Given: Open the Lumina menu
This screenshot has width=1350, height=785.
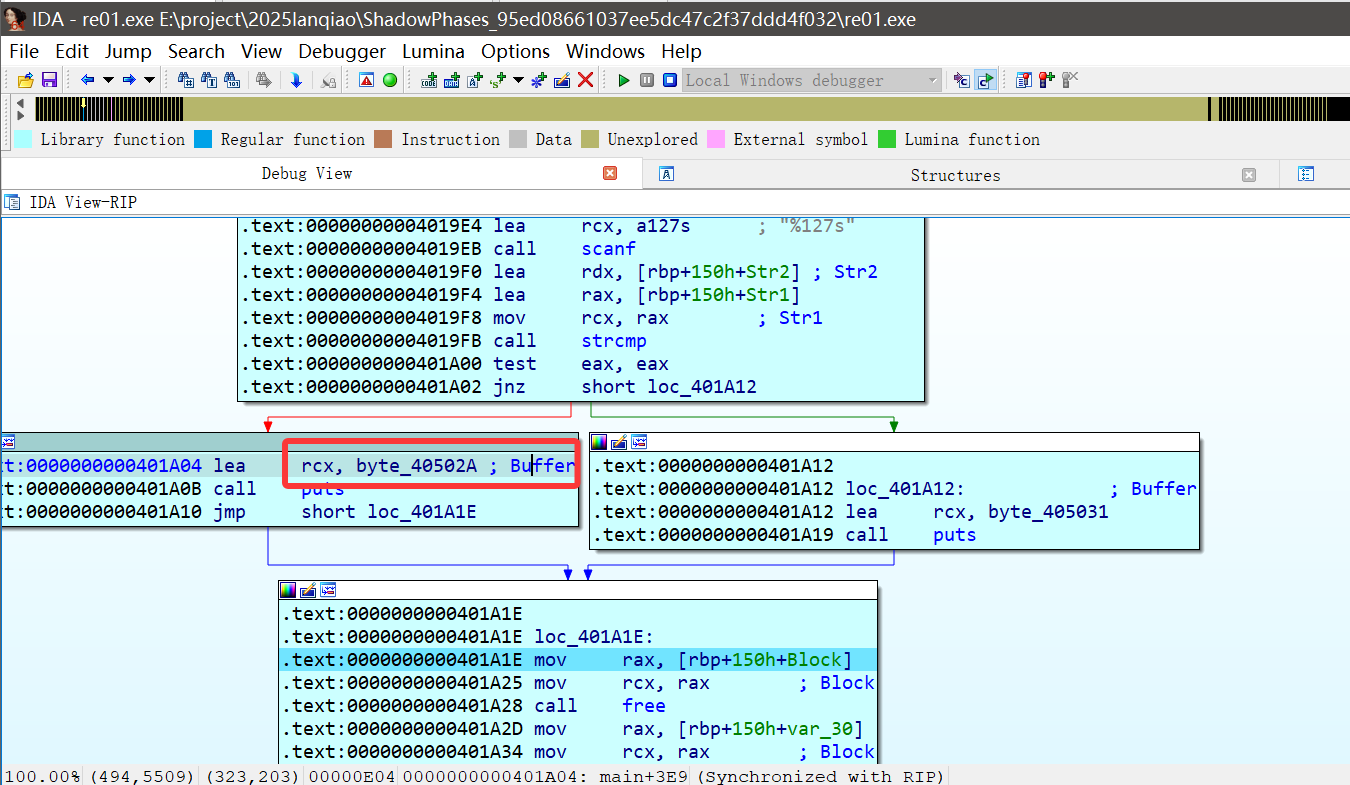Looking at the screenshot, I should click(433, 51).
